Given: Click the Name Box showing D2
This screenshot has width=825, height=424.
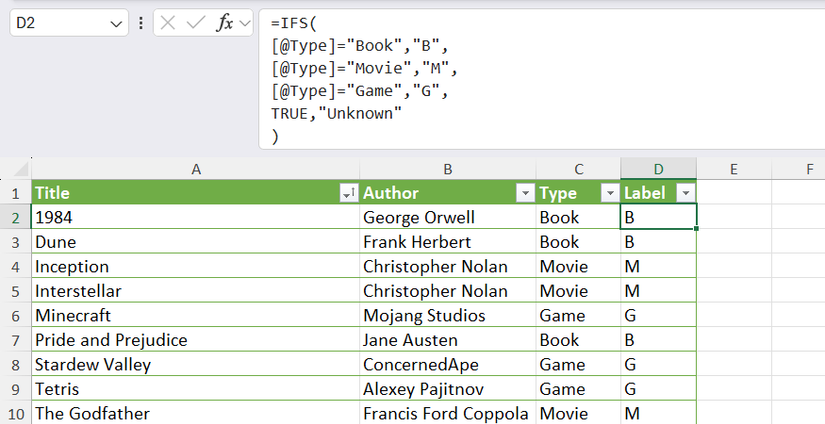Looking at the screenshot, I should click(69, 23).
